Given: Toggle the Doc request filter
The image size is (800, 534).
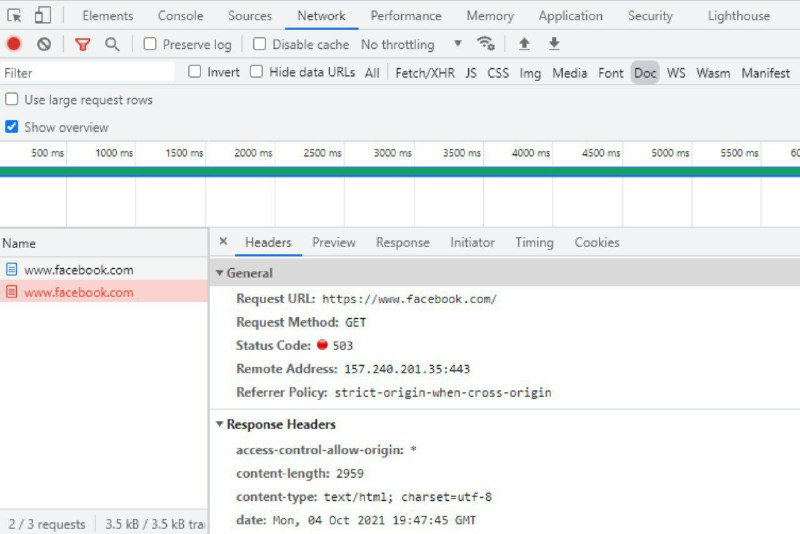Looking at the screenshot, I should [x=645, y=73].
